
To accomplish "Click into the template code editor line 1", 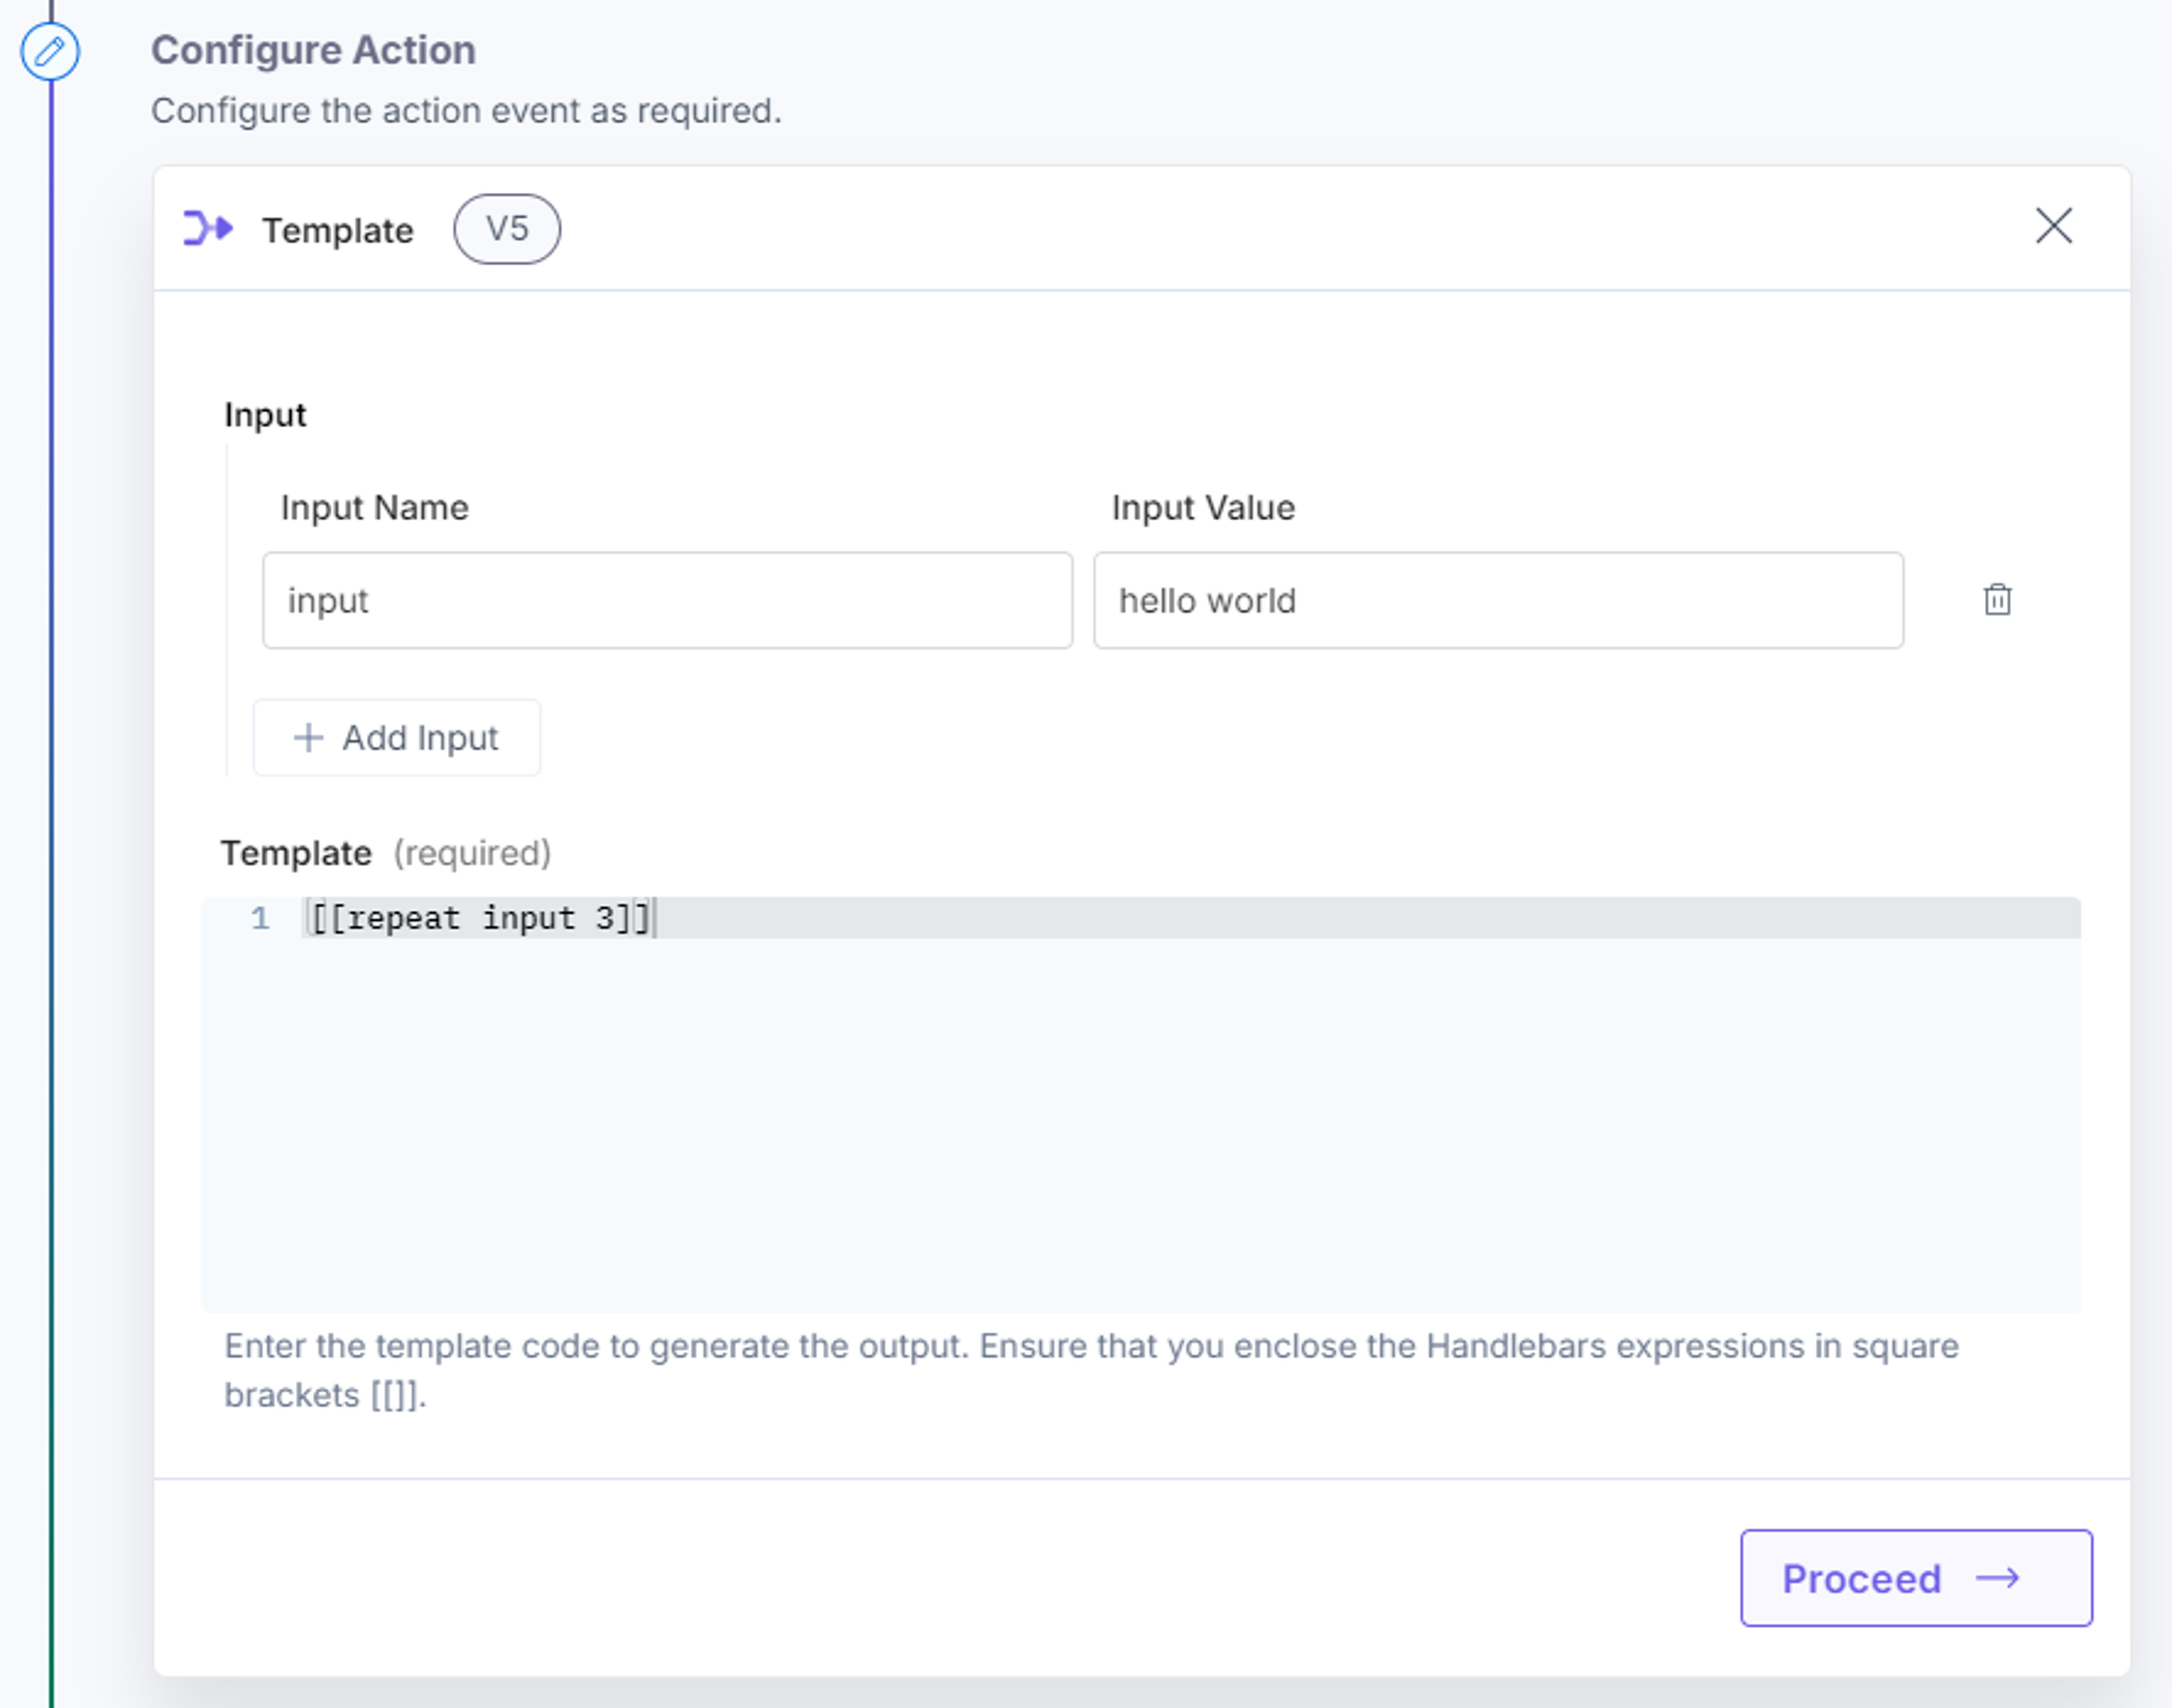I will pos(1190,918).
